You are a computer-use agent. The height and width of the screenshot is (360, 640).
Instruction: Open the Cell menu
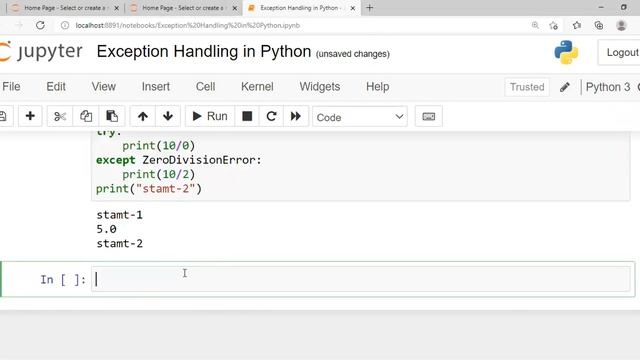[205, 87]
